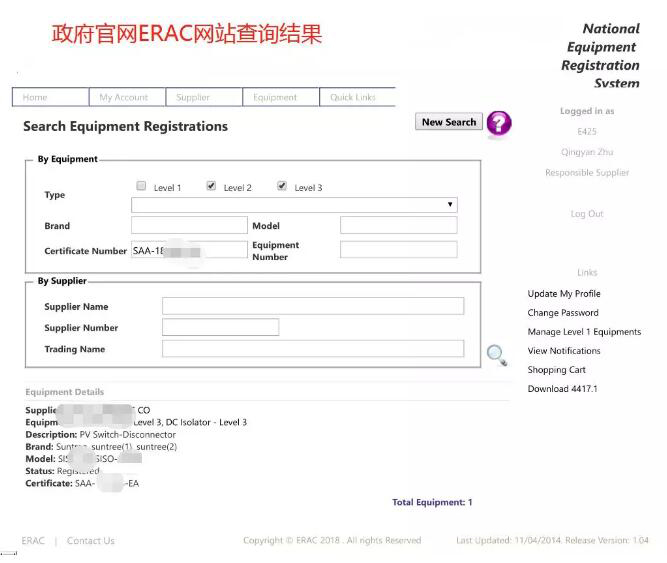Click the Log Out link
The image size is (667, 563).
click(x=587, y=214)
